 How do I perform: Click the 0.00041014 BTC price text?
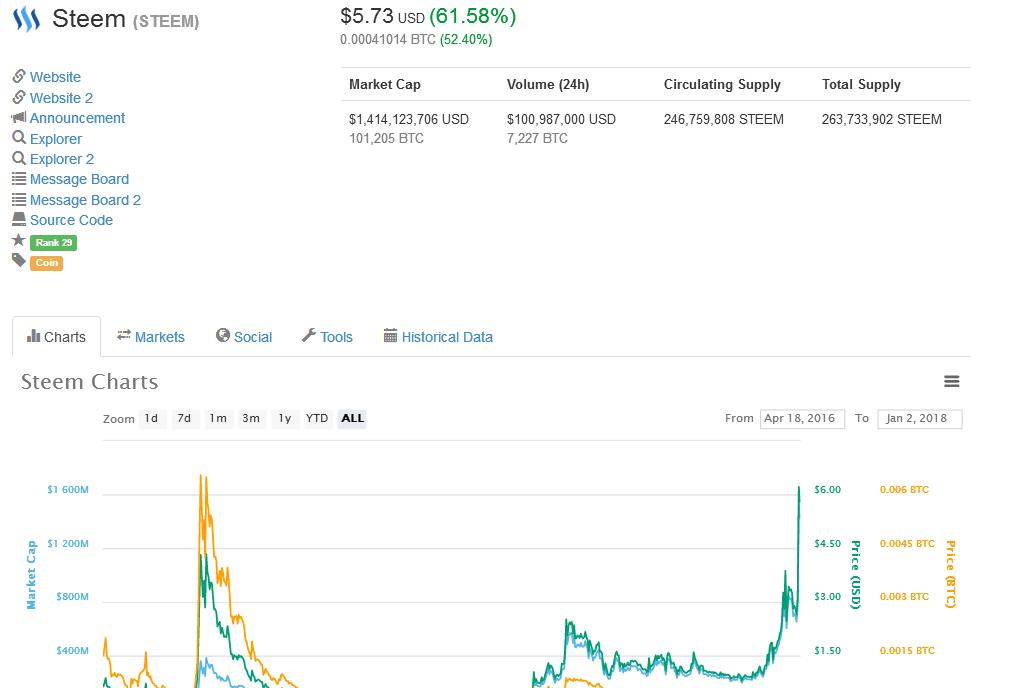point(388,39)
